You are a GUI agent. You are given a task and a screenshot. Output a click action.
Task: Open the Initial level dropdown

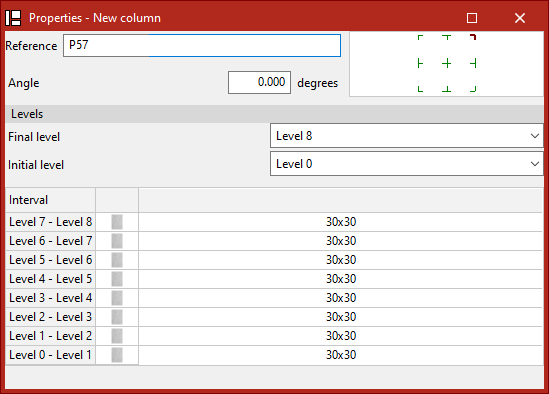click(x=406, y=164)
